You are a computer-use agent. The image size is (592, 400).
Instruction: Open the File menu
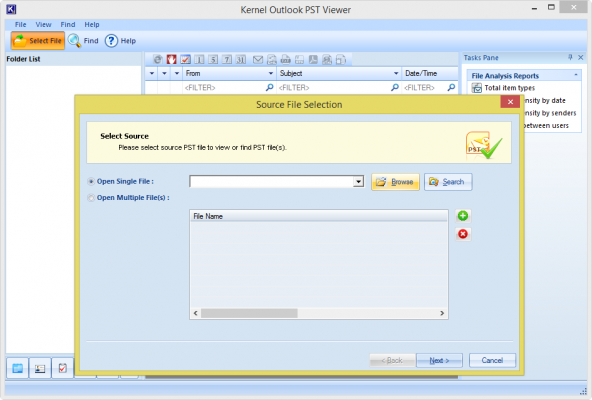pyautogui.click(x=20, y=25)
